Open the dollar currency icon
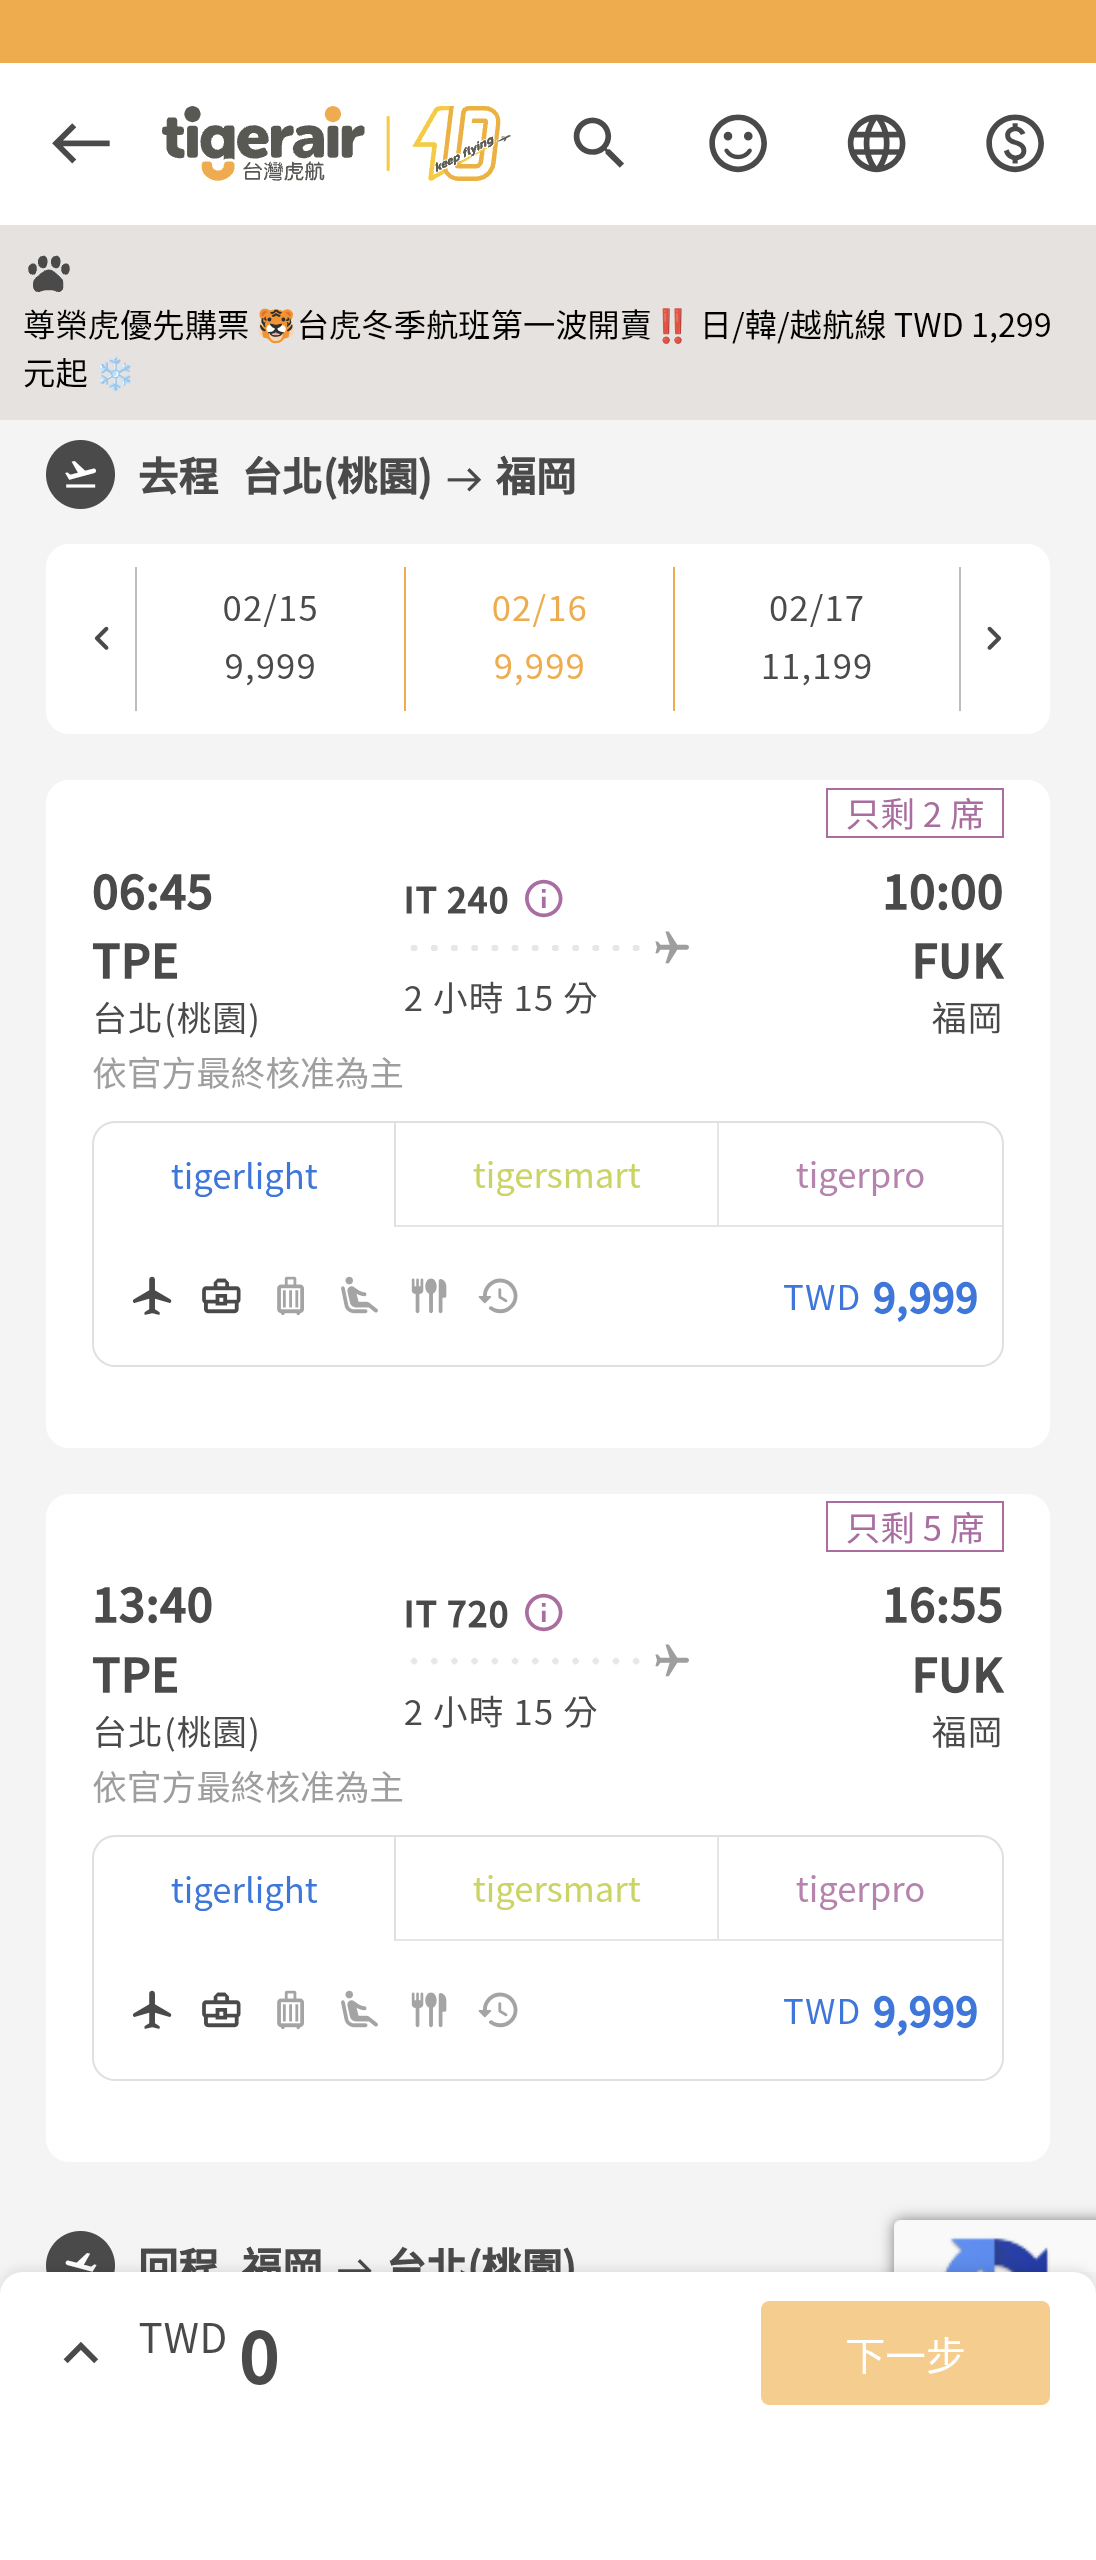Viewport: 1096px width, 2560px height. tap(1014, 143)
